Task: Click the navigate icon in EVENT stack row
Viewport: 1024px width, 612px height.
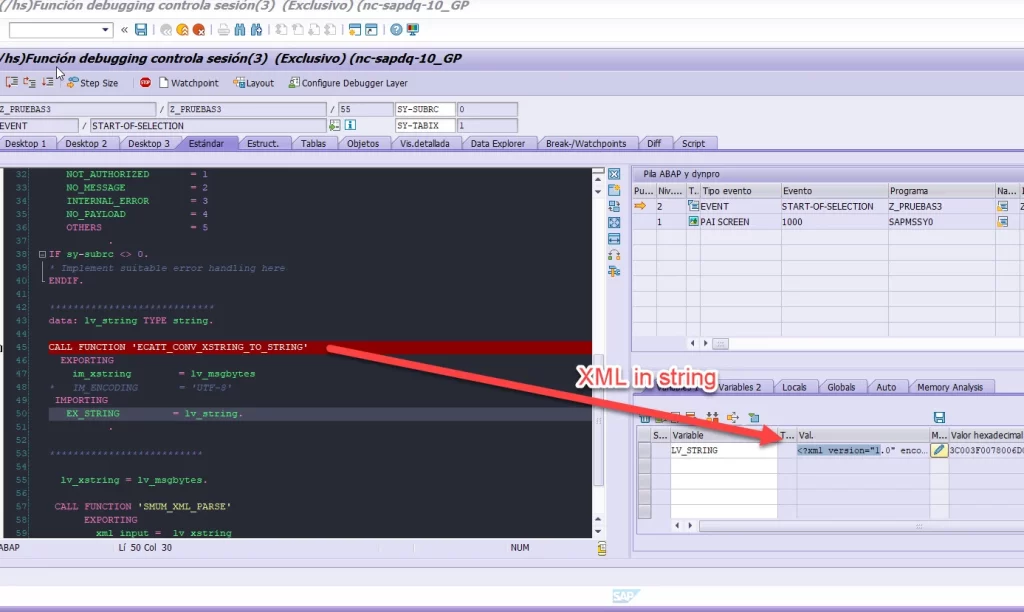Action: click(x=1002, y=206)
